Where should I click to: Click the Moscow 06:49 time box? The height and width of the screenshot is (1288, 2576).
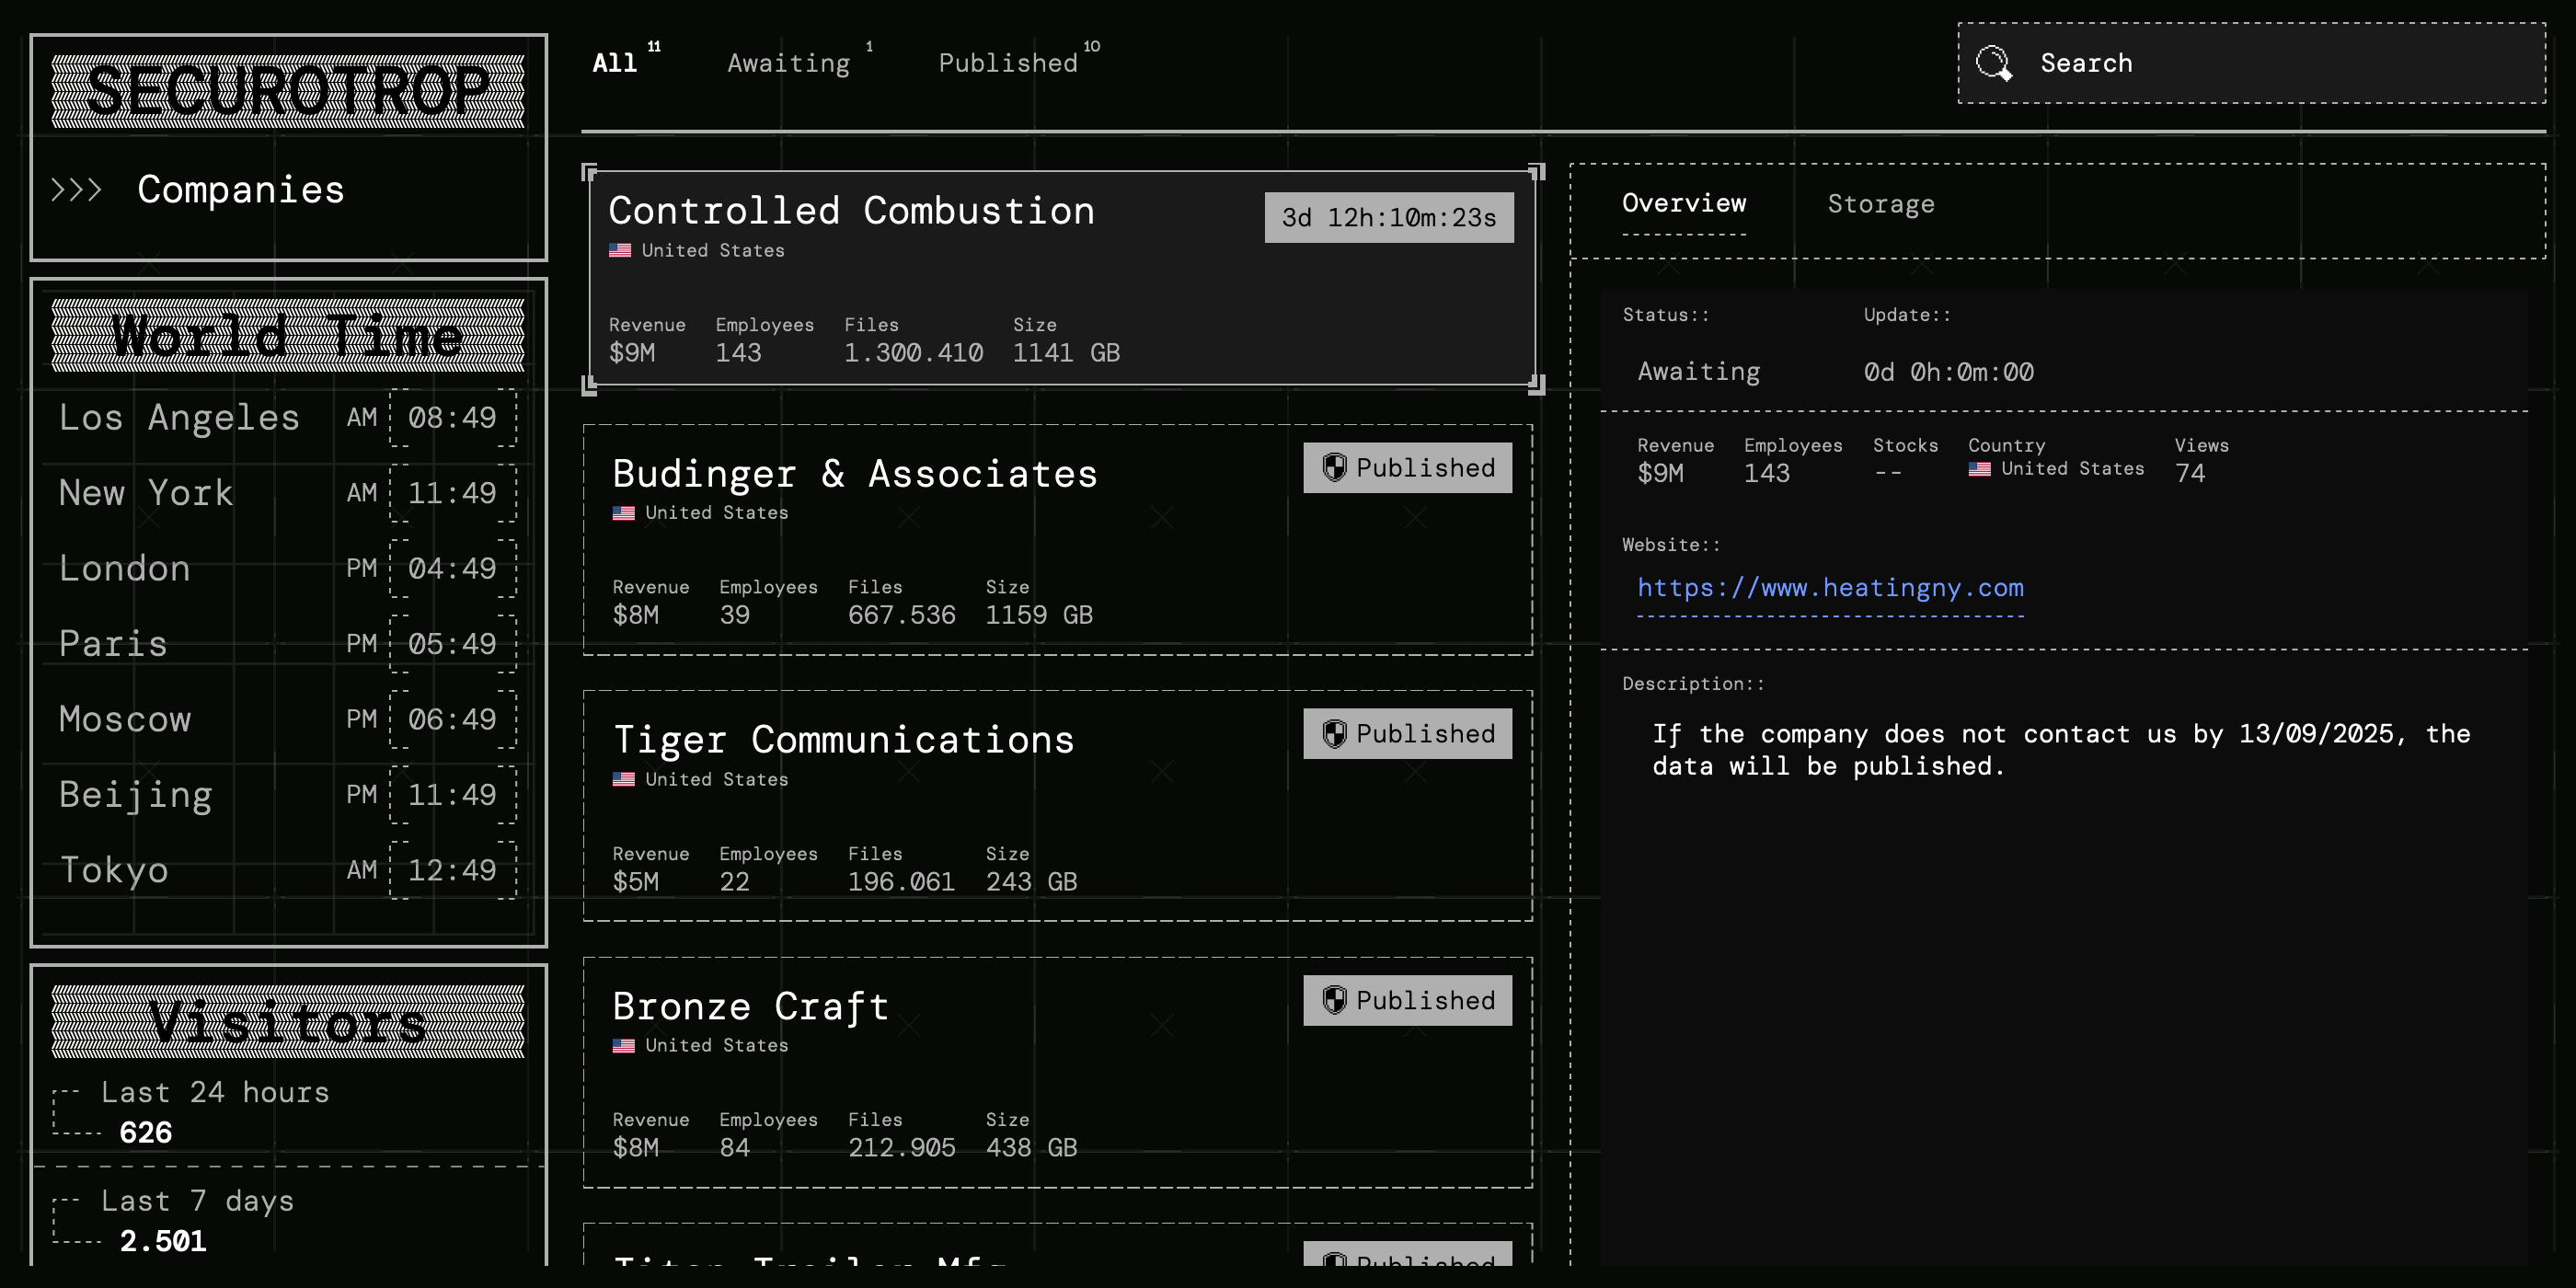[453, 719]
